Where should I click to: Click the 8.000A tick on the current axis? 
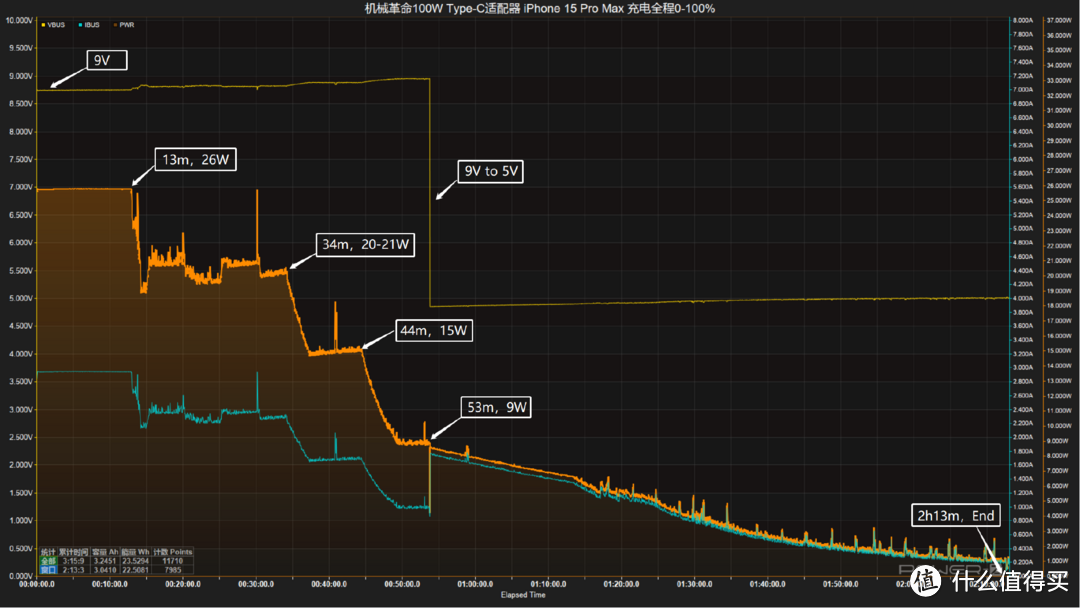1023,21
